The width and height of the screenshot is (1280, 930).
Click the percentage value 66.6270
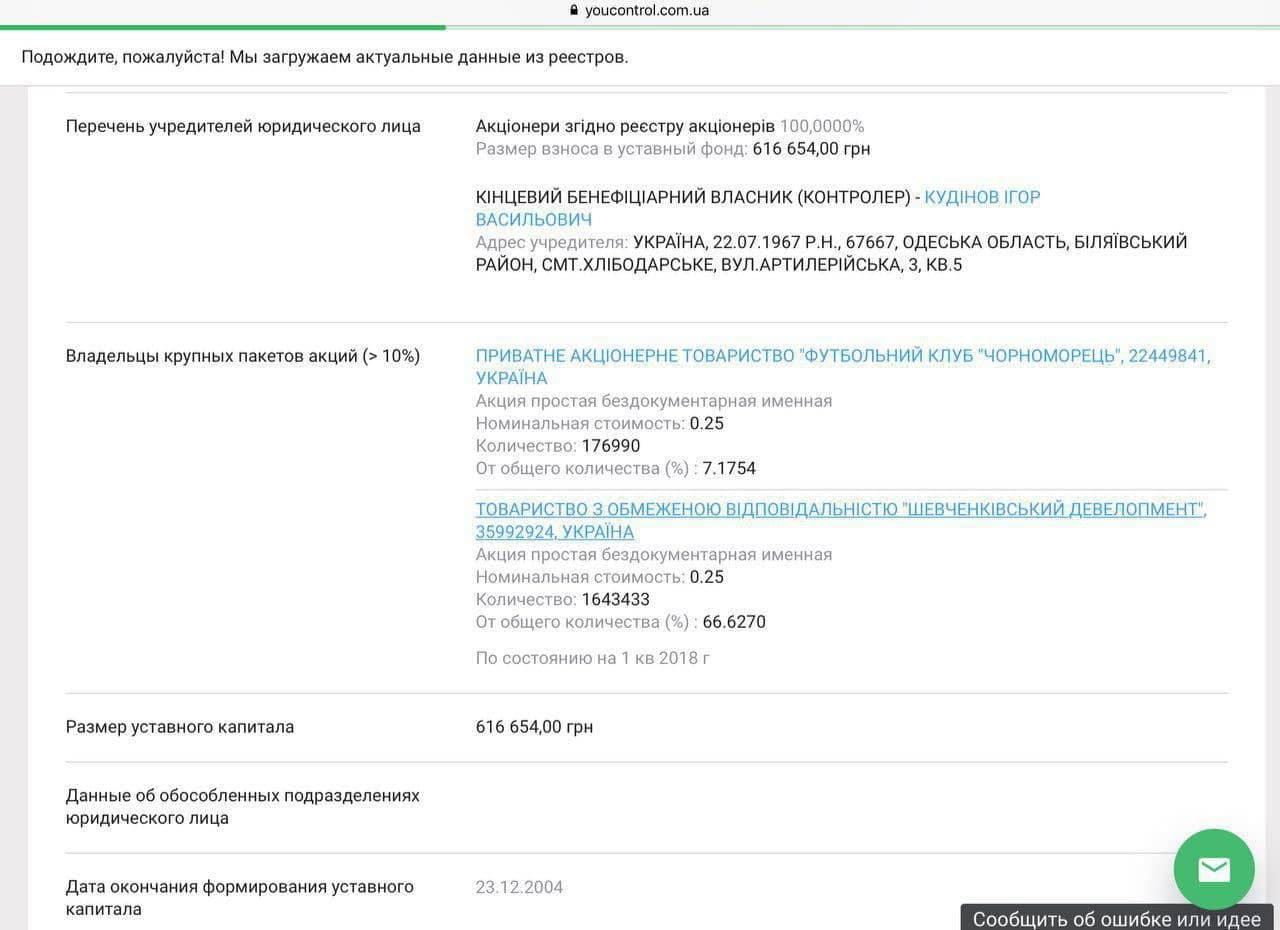point(734,622)
